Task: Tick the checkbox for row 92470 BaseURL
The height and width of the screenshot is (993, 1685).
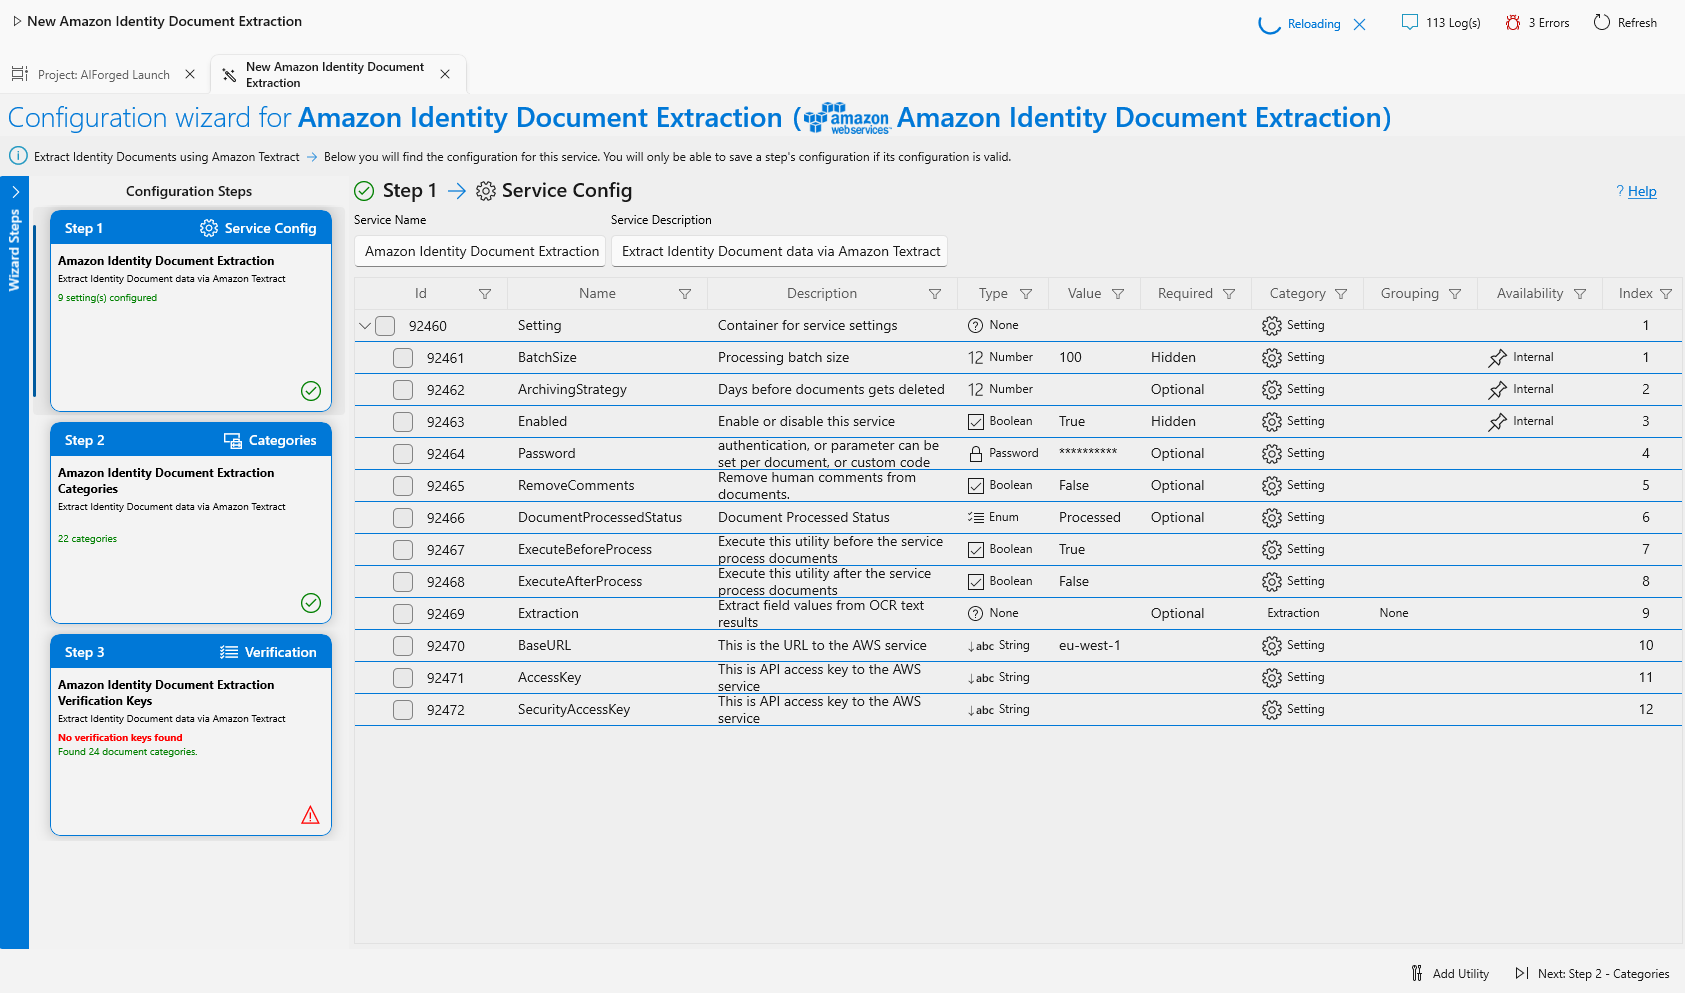Action: 403,646
